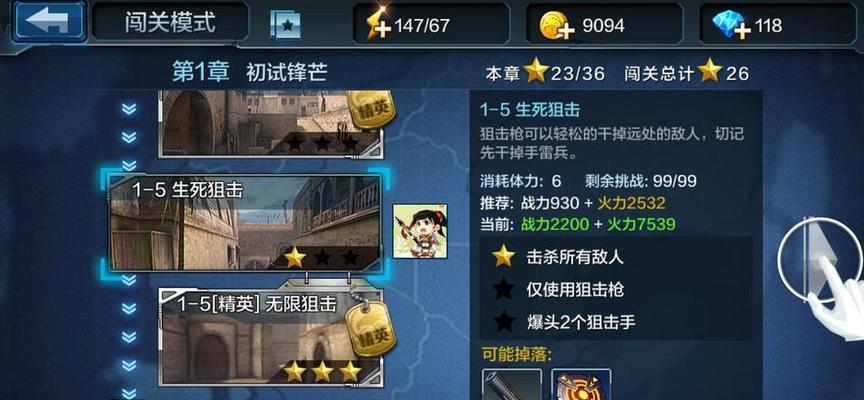Open the partially visible elite stage at the top
Image resolution: width=864 pixels, height=400 pixels.
(270, 124)
